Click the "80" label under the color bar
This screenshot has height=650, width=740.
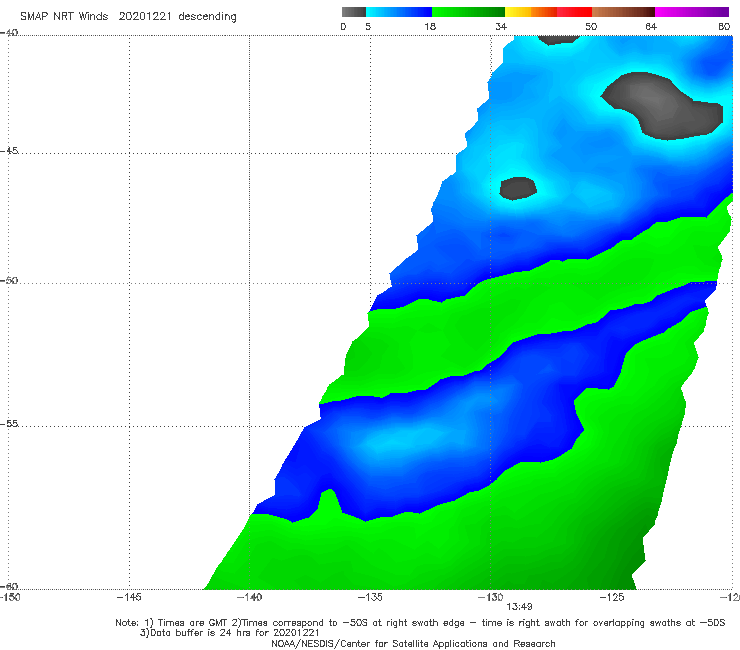724,27
